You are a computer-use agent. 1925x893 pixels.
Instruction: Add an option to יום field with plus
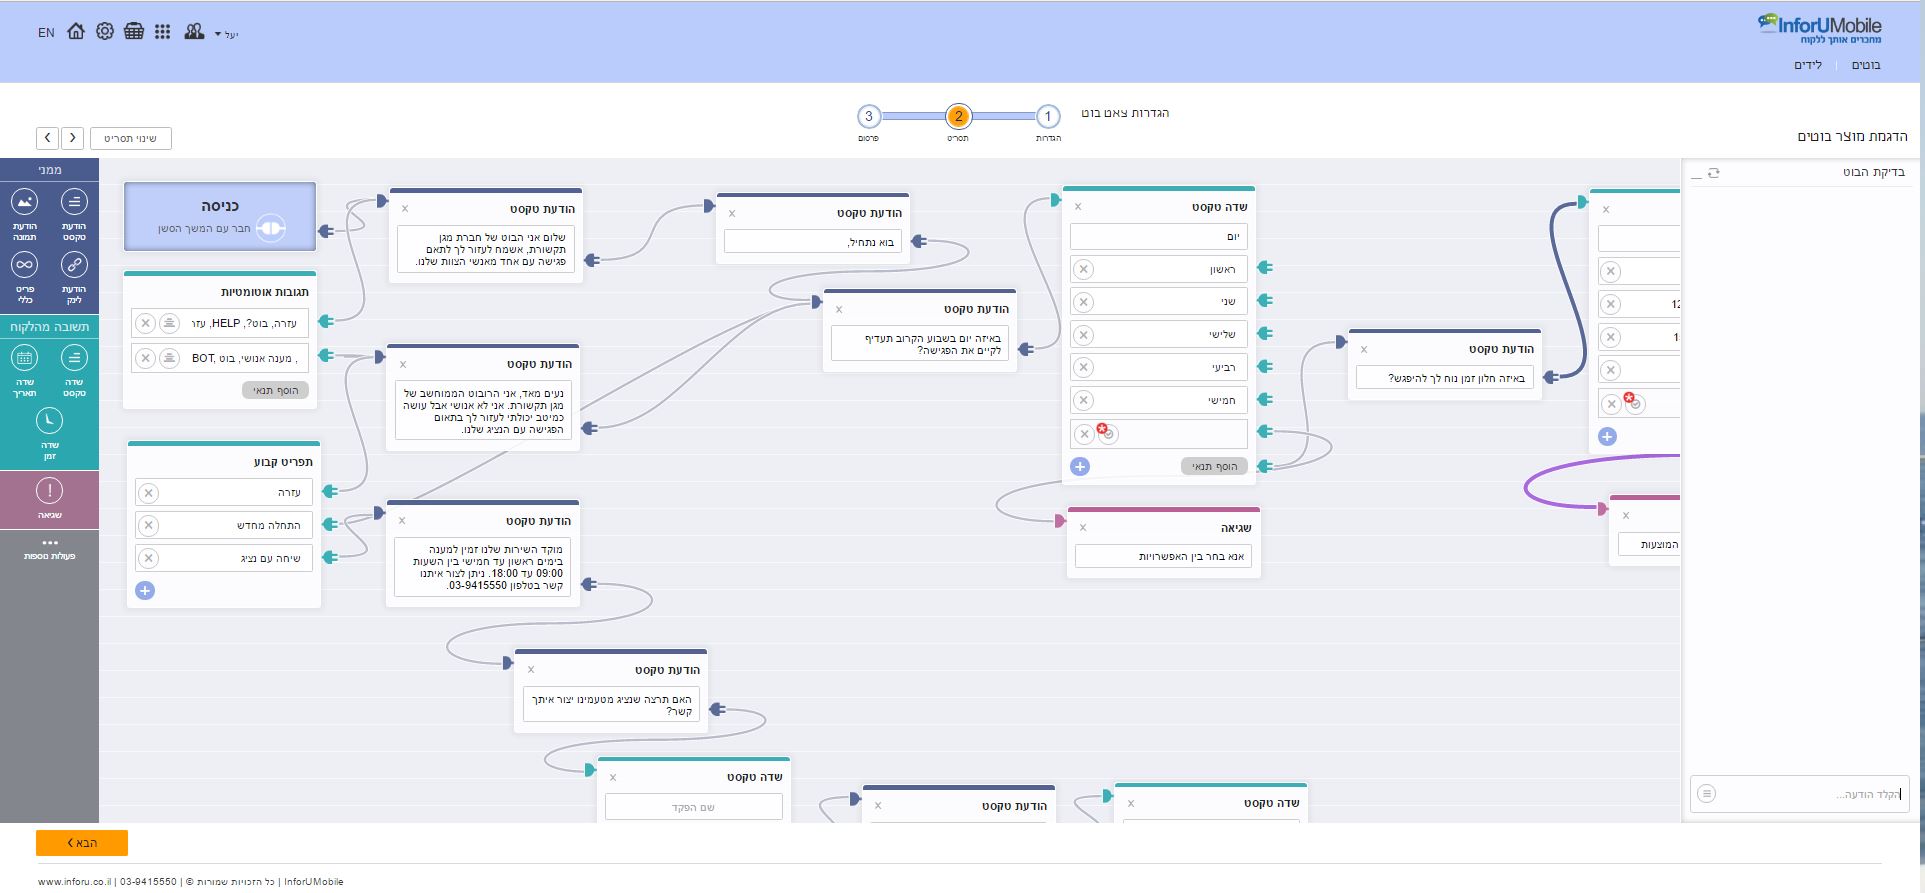(x=1079, y=466)
